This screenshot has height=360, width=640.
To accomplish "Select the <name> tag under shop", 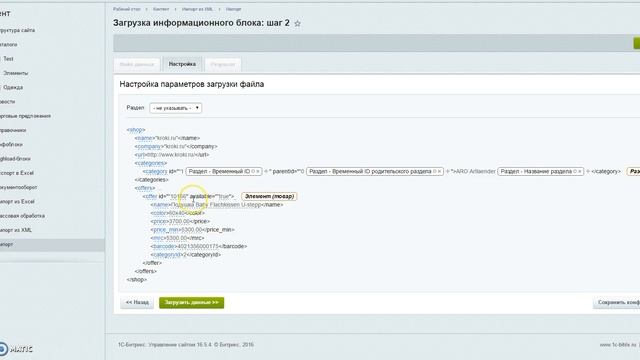I will click(144, 138).
